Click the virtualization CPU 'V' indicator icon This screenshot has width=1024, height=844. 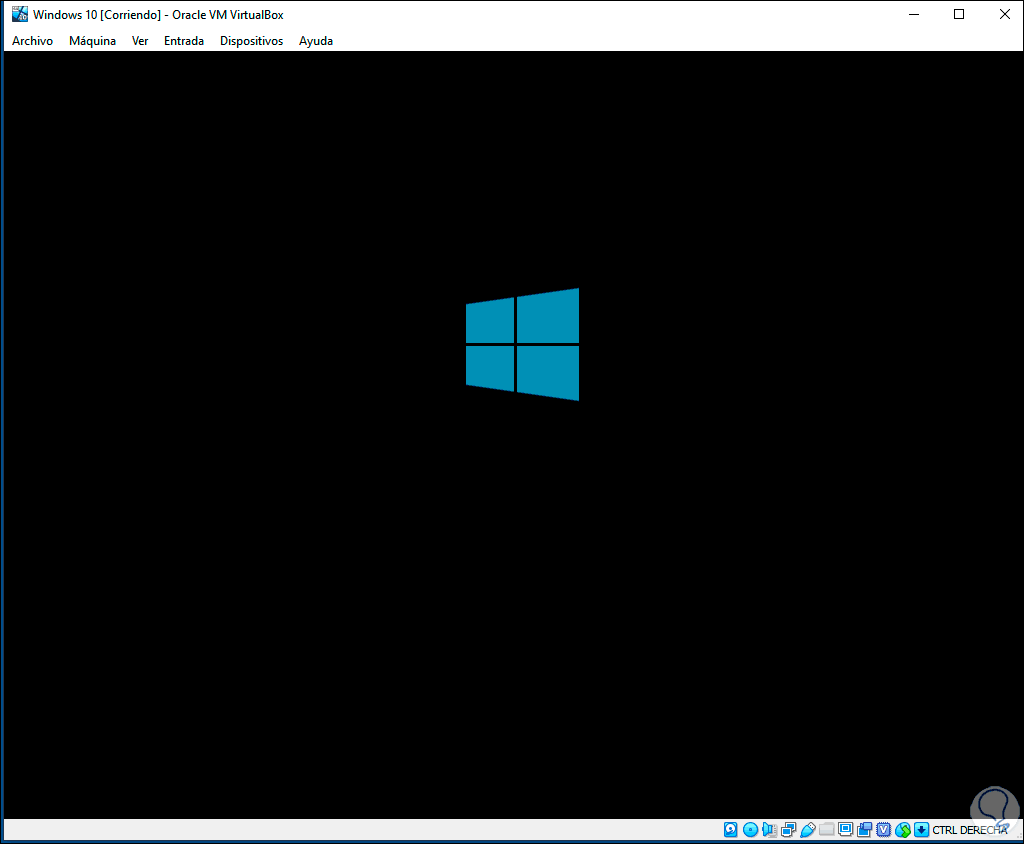tap(884, 830)
